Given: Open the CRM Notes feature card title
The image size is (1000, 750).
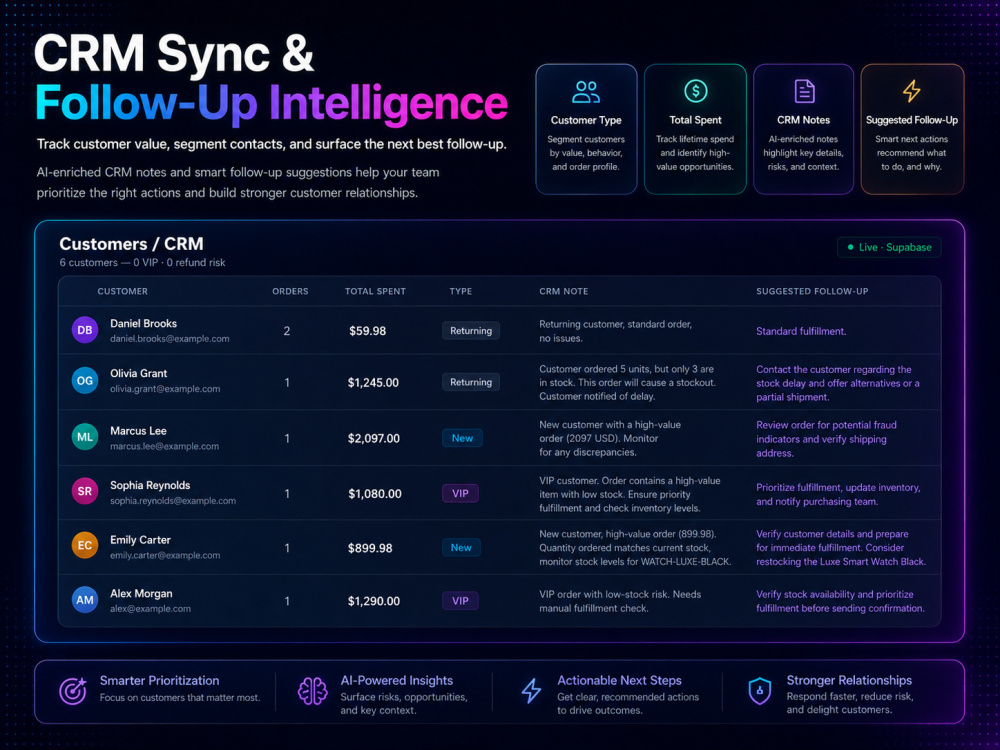Looking at the screenshot, I should click(804, 120).
